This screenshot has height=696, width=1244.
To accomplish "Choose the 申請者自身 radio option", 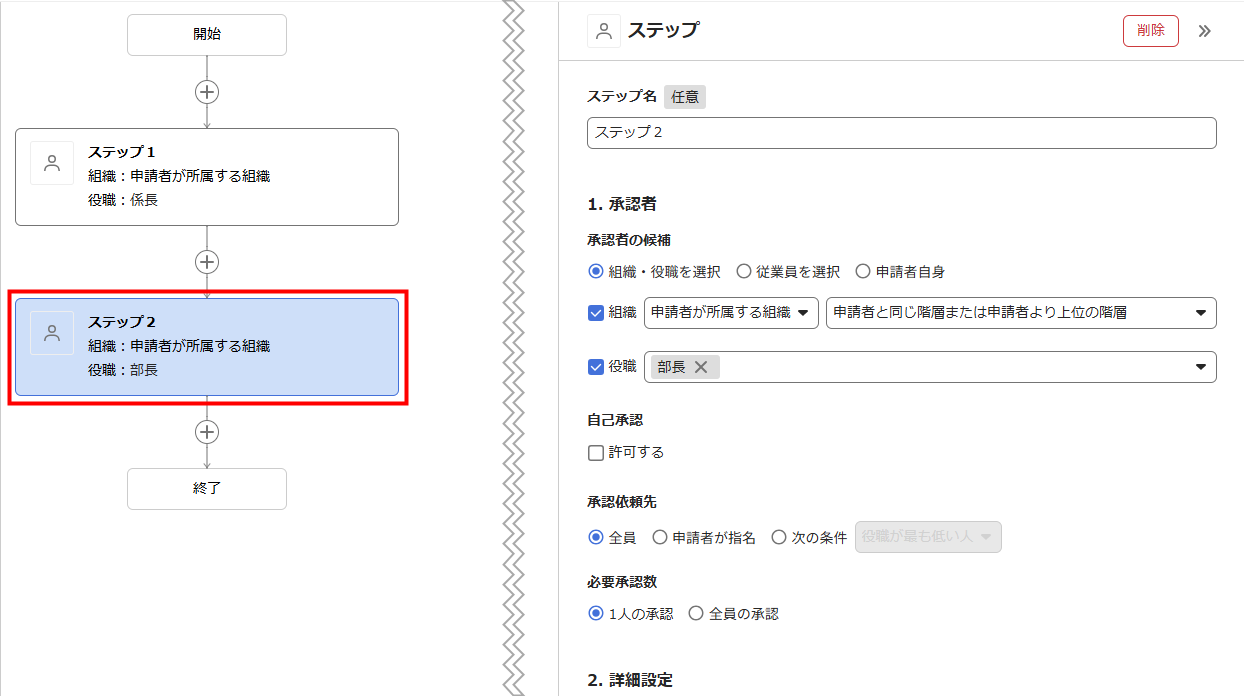I will (x=863, y=271).
